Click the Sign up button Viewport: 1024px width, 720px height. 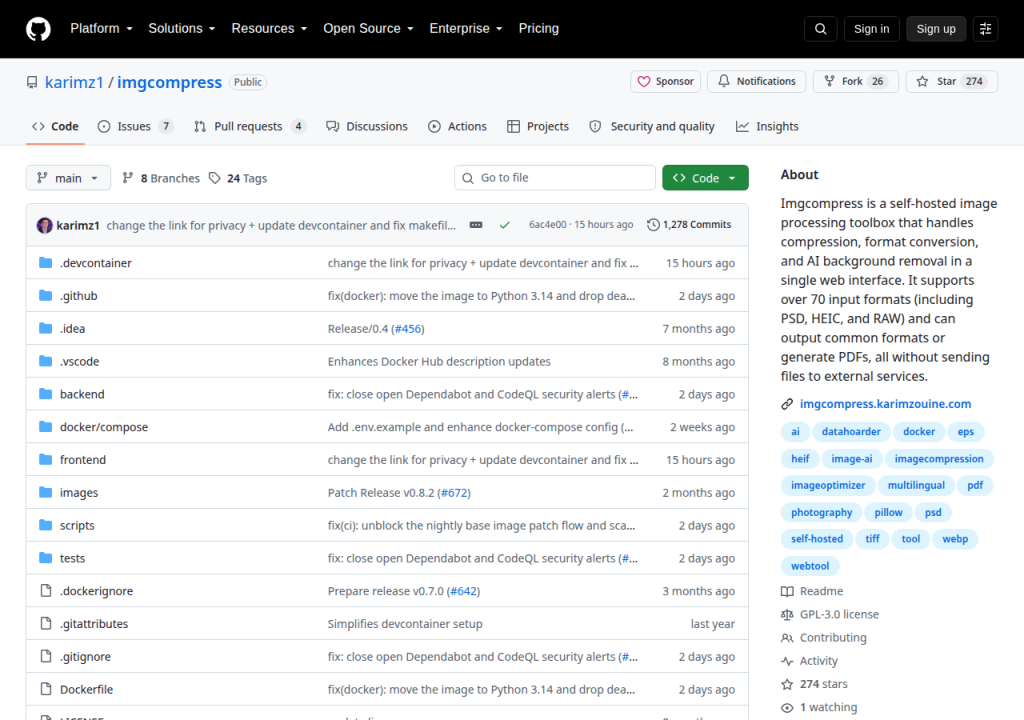[x=936, y=29]
